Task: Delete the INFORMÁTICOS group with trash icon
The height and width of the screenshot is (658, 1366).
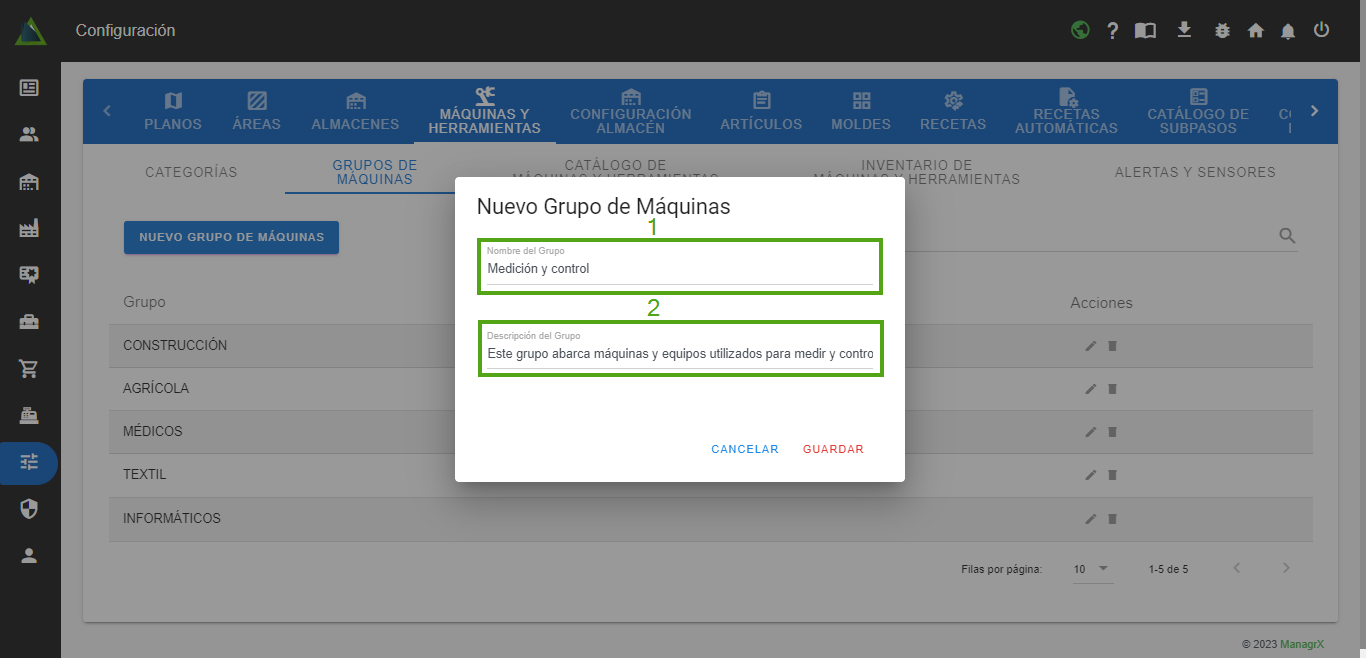Action: coord(1112,519)
